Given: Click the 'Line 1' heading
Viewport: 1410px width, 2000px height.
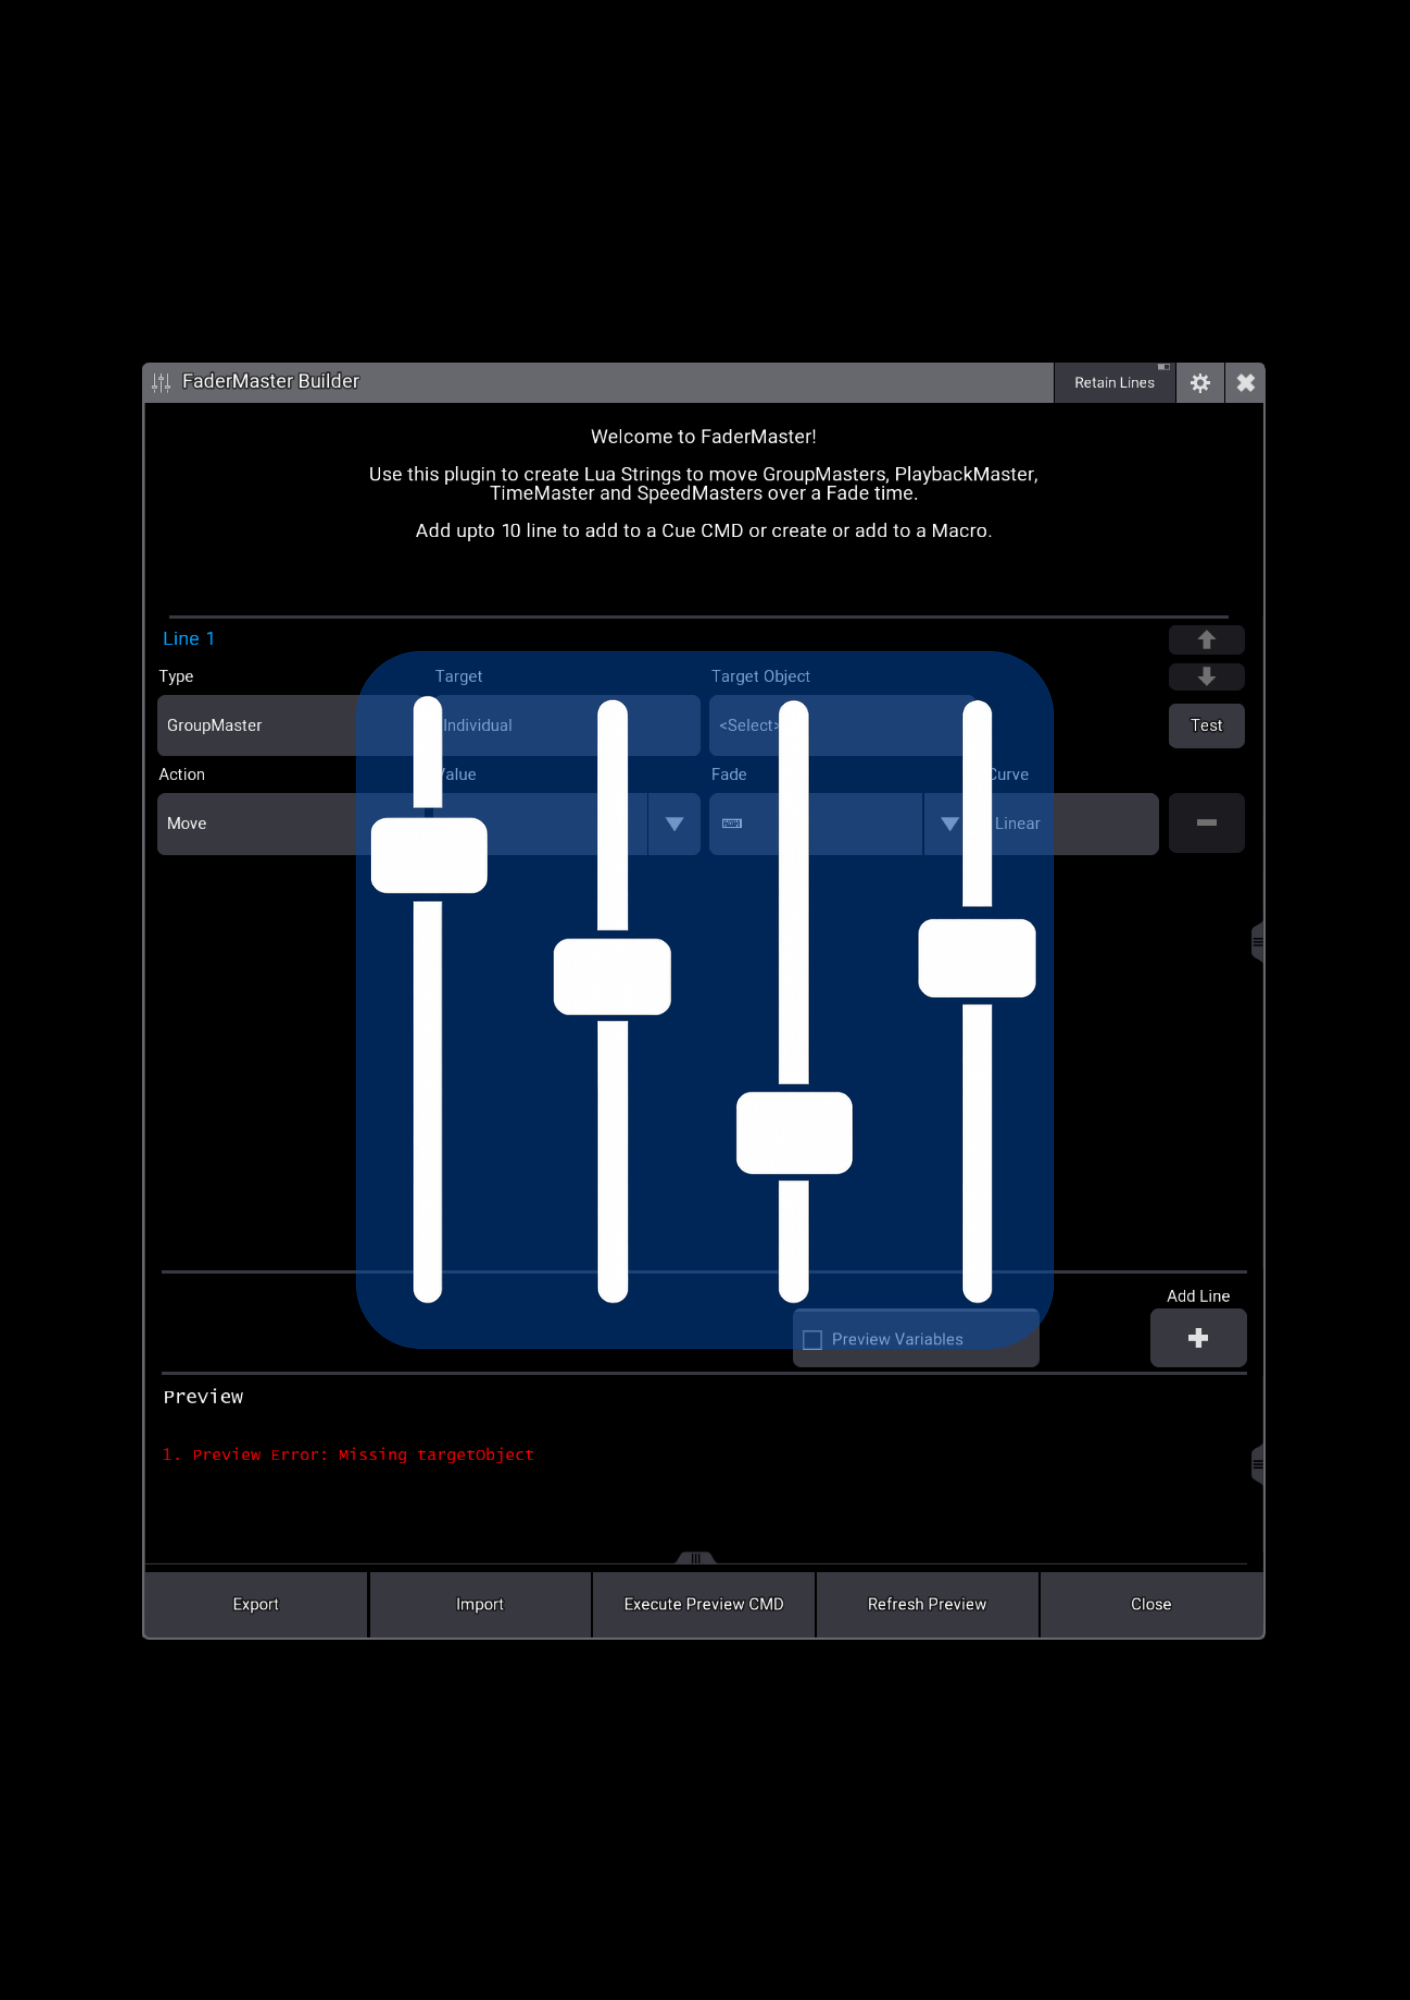Looking at the screenshot, I should point(189,639).
